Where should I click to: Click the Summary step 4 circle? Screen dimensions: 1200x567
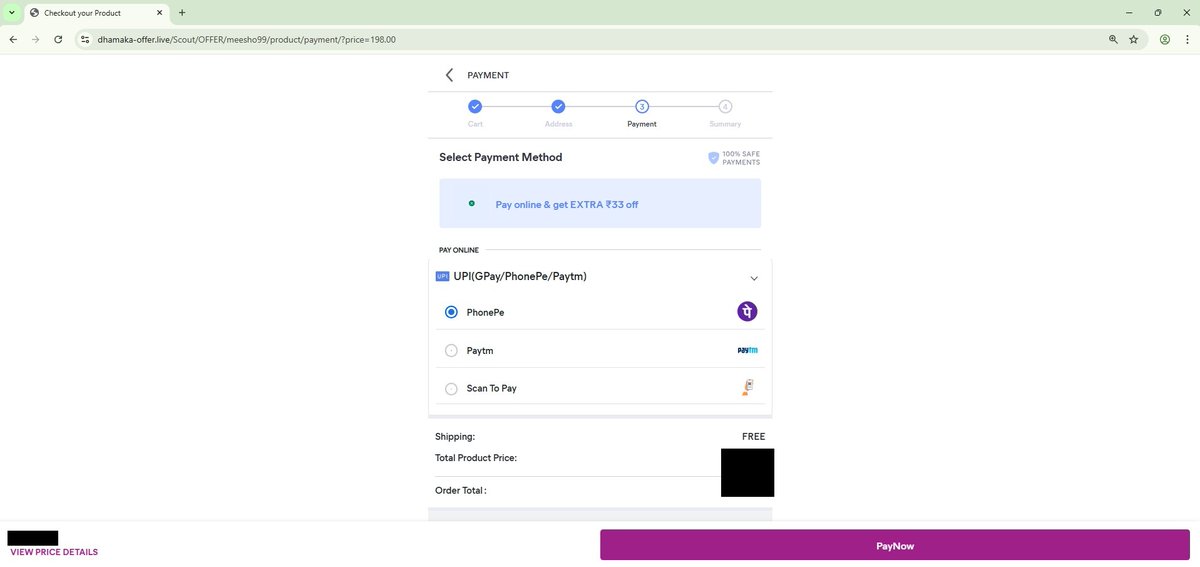coord(725,106)
